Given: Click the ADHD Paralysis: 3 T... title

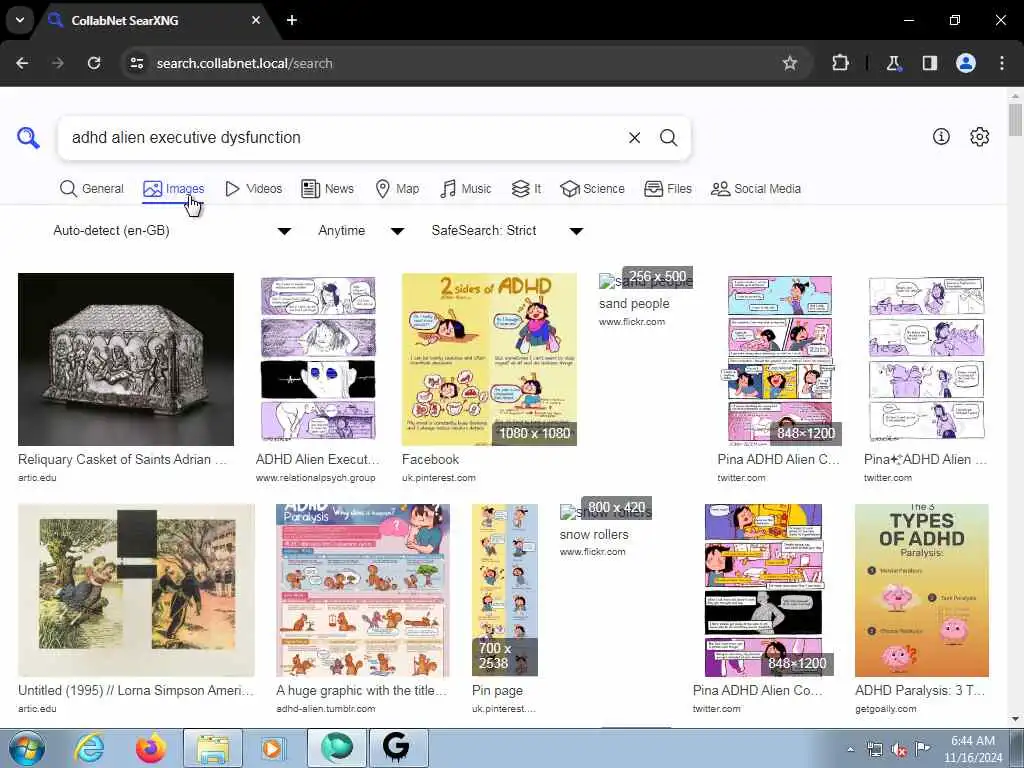Looking at the screenshot, I should point(920,690).
